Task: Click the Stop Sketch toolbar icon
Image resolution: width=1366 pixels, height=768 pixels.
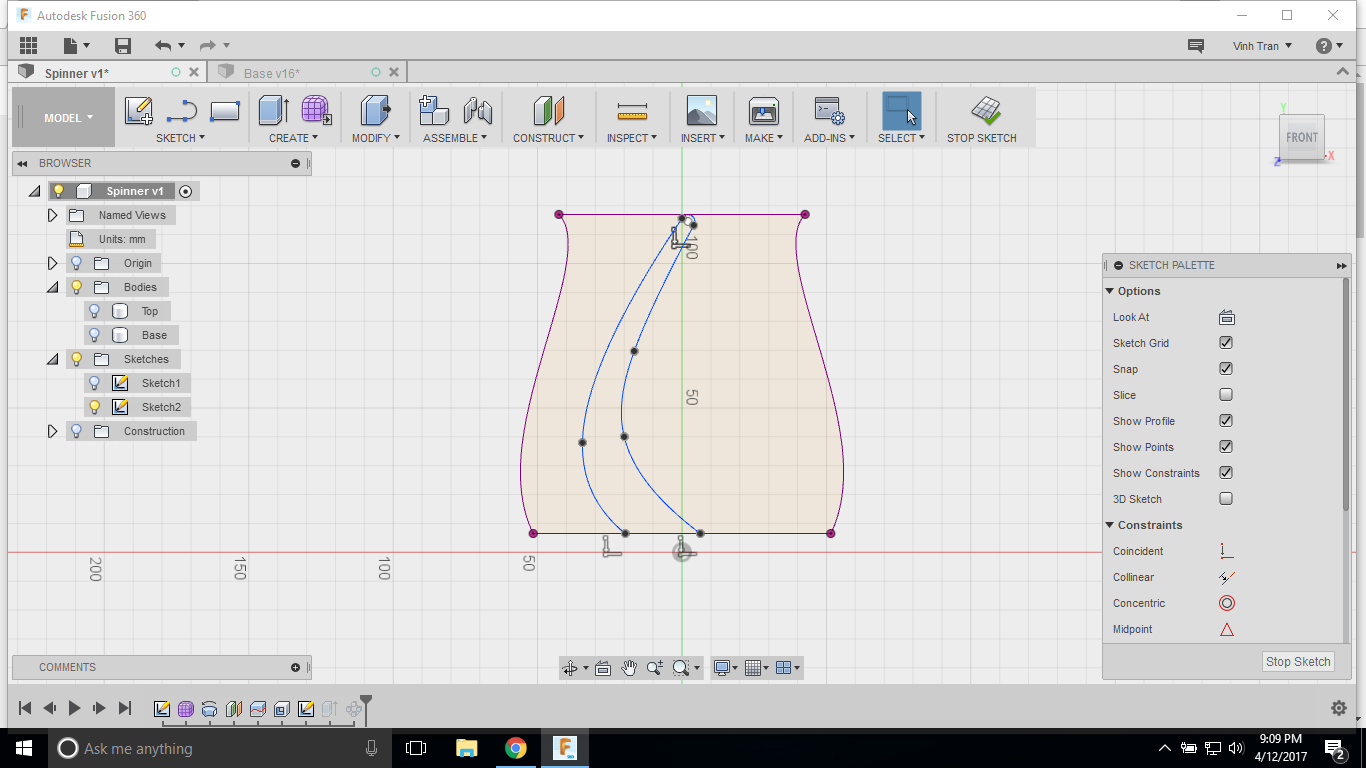Action: point(986,111)
